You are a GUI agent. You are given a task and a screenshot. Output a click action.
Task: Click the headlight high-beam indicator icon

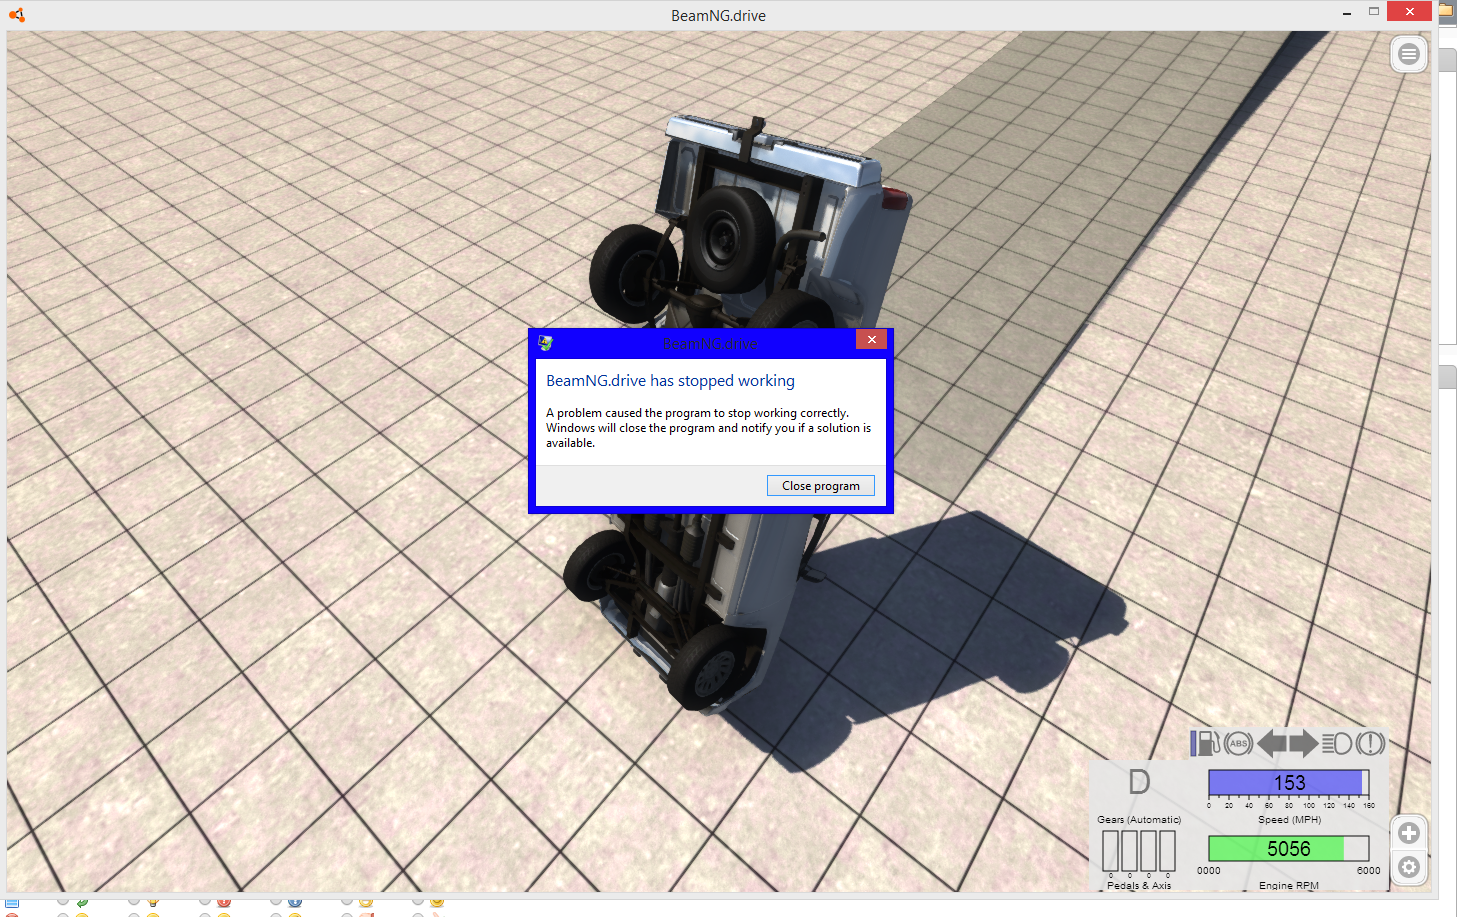[x=1337, y=743]
